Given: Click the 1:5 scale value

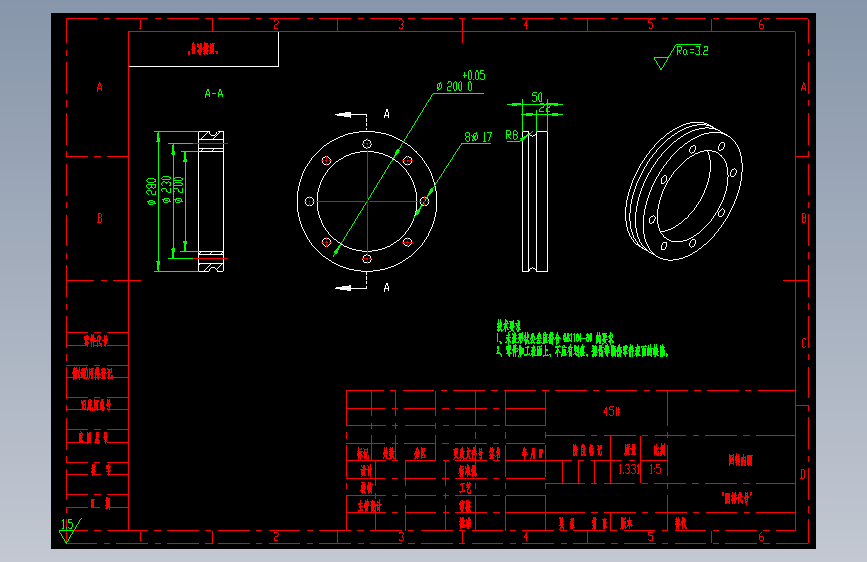Looking at the screenshot, I should pos(655,470).
